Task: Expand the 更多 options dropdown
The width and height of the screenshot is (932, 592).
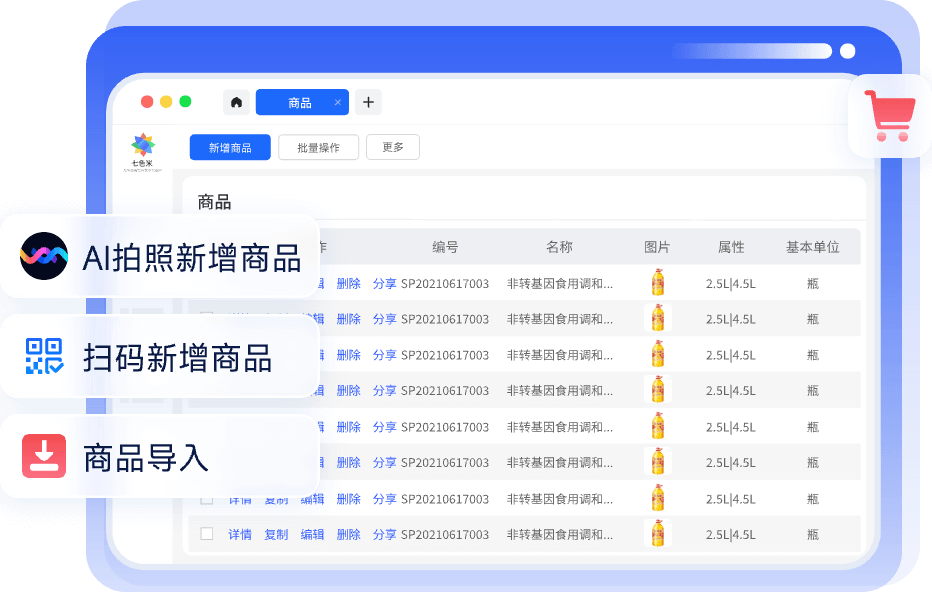Action: coord(392,146)
